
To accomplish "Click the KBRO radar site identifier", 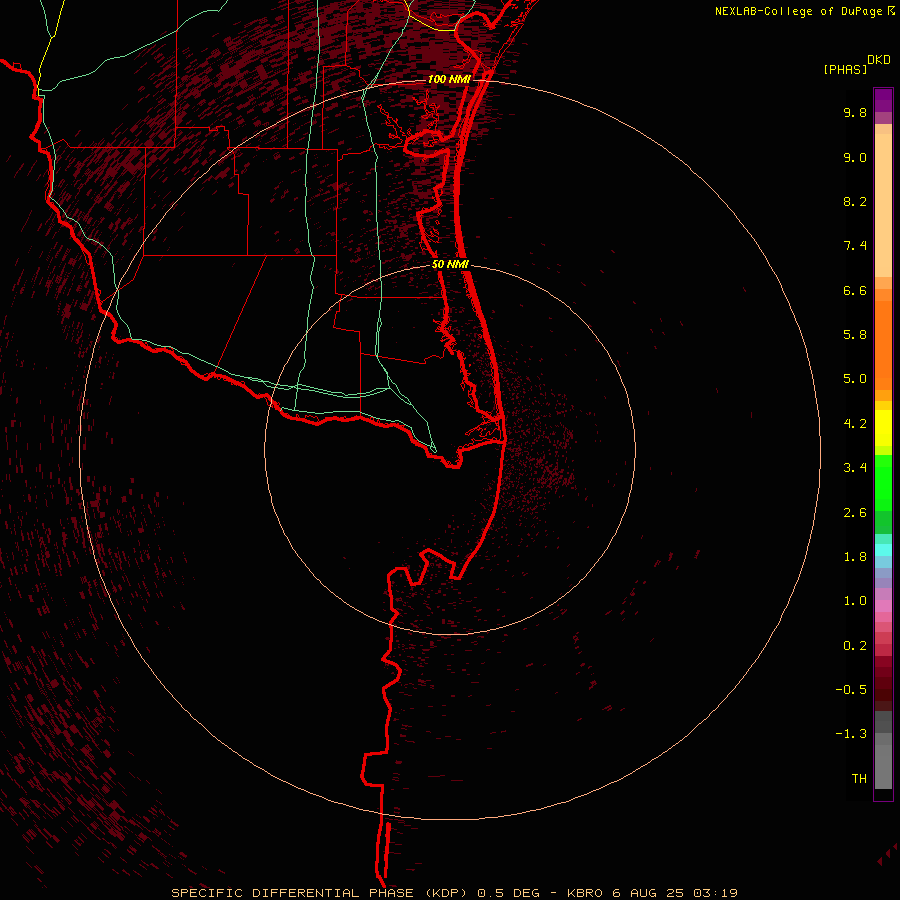I will pos(584,893).
